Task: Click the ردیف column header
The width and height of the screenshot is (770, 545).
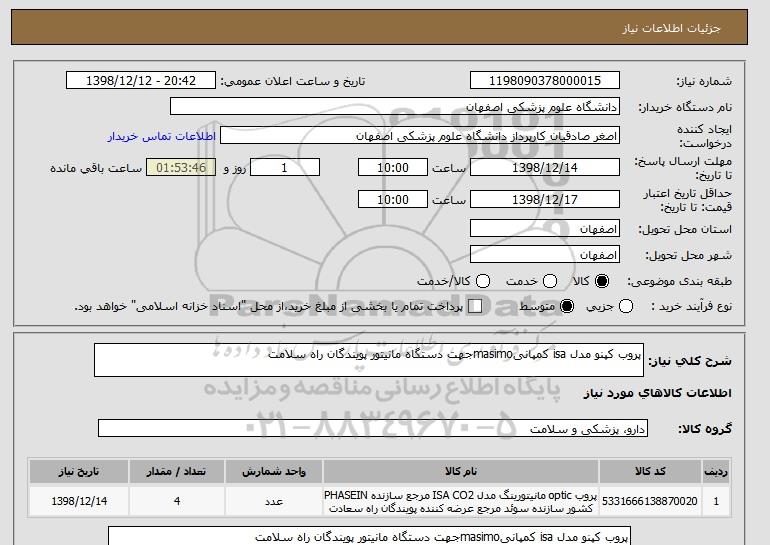Action: [716, 471]
